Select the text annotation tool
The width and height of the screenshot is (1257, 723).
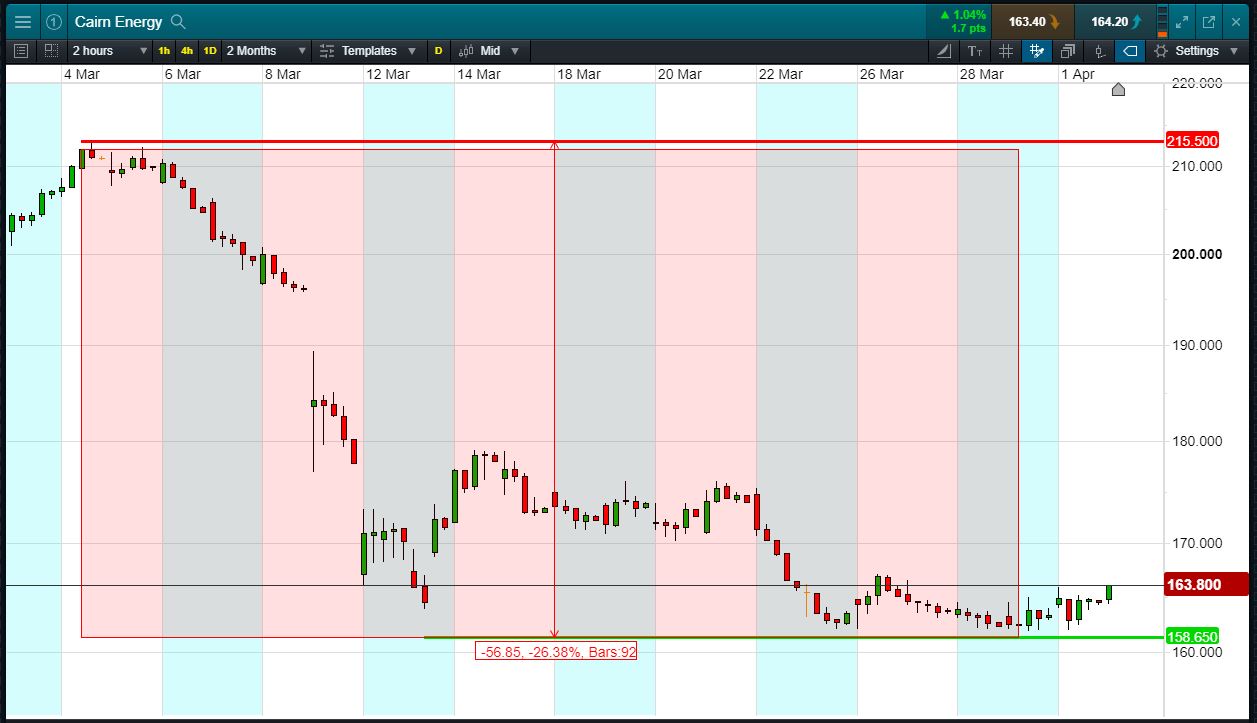pos(976,51)
